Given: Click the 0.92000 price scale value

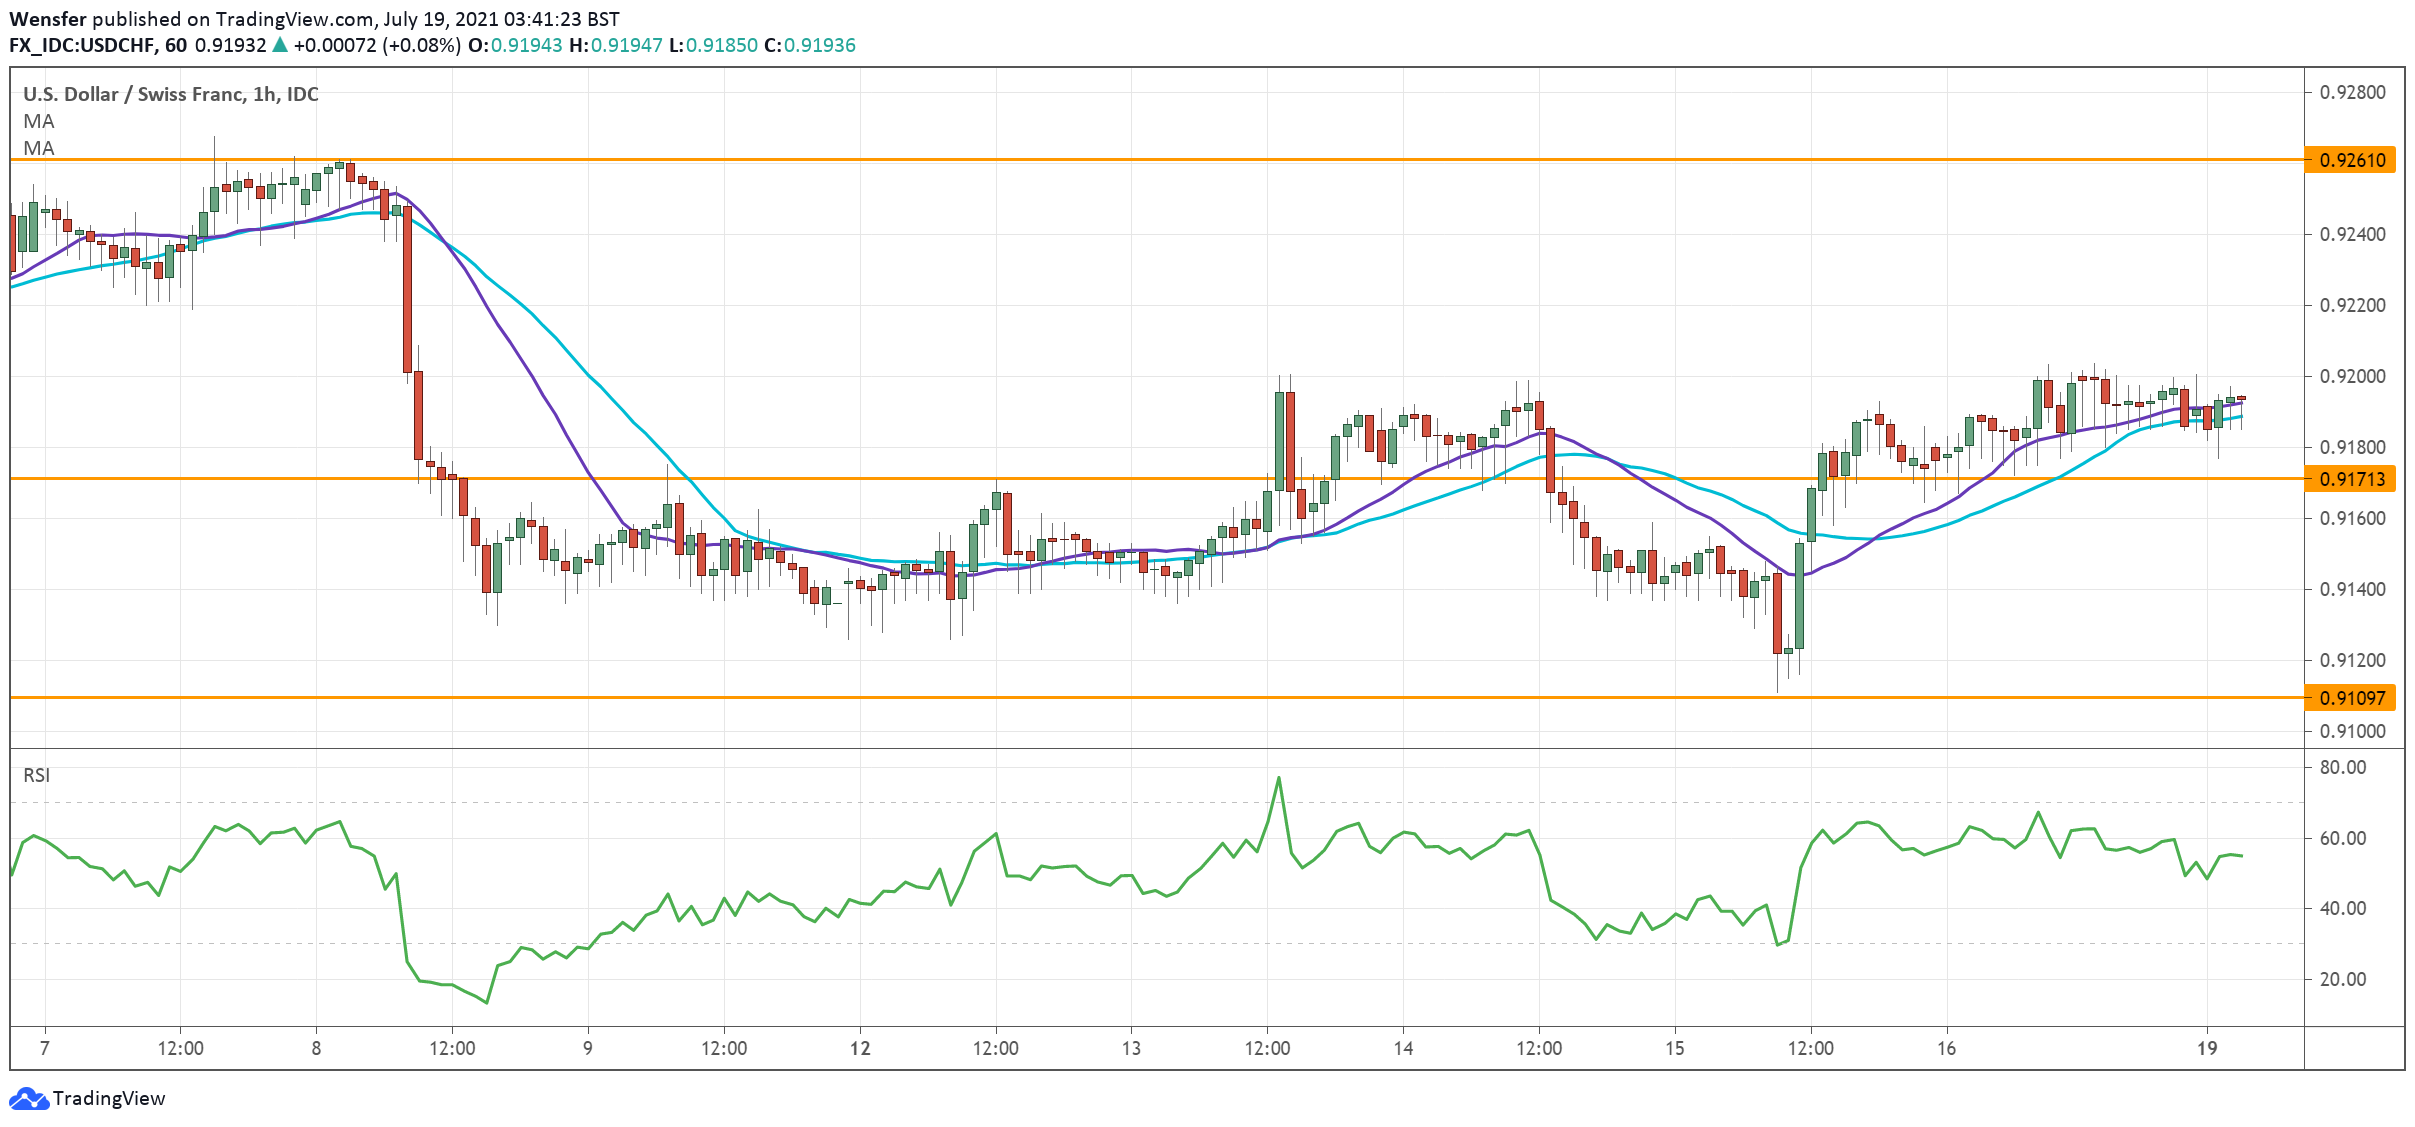Looking at the screenshot, I should click(2352, 376).
